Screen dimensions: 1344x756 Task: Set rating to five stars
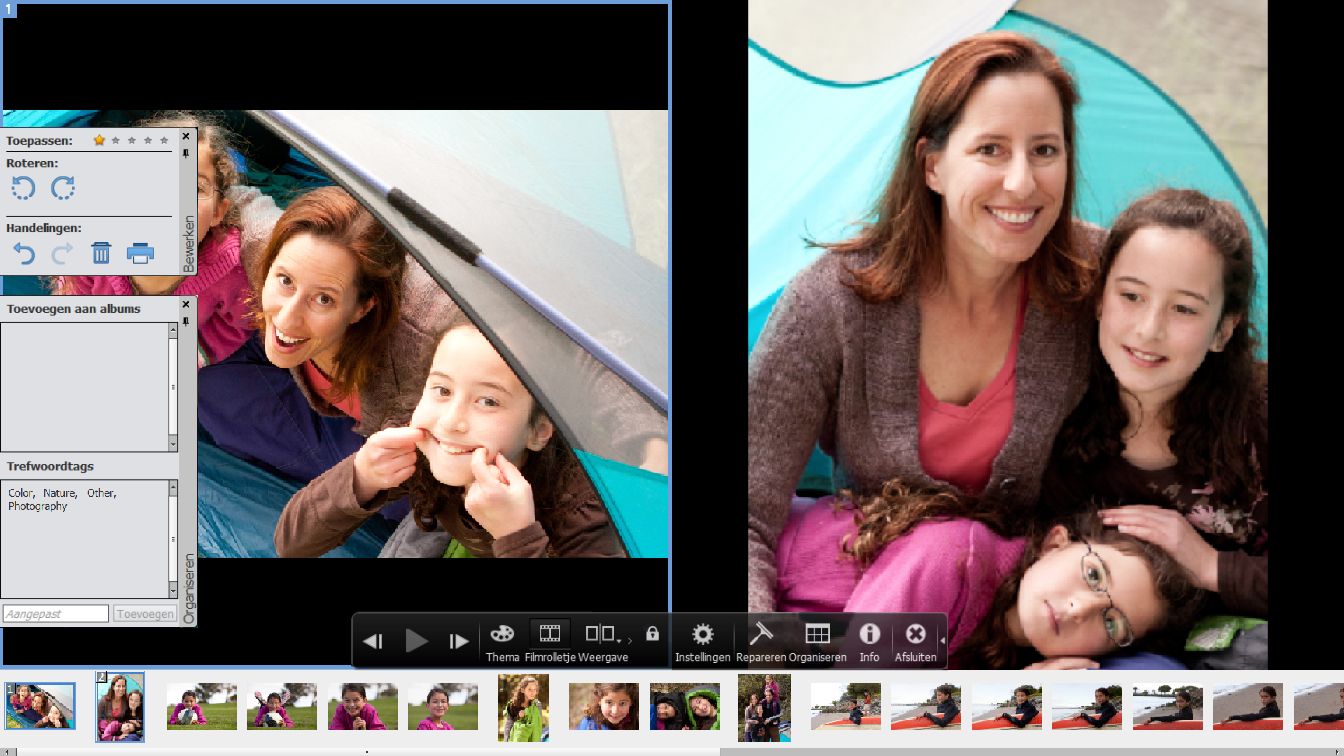(x=164, y=140)
